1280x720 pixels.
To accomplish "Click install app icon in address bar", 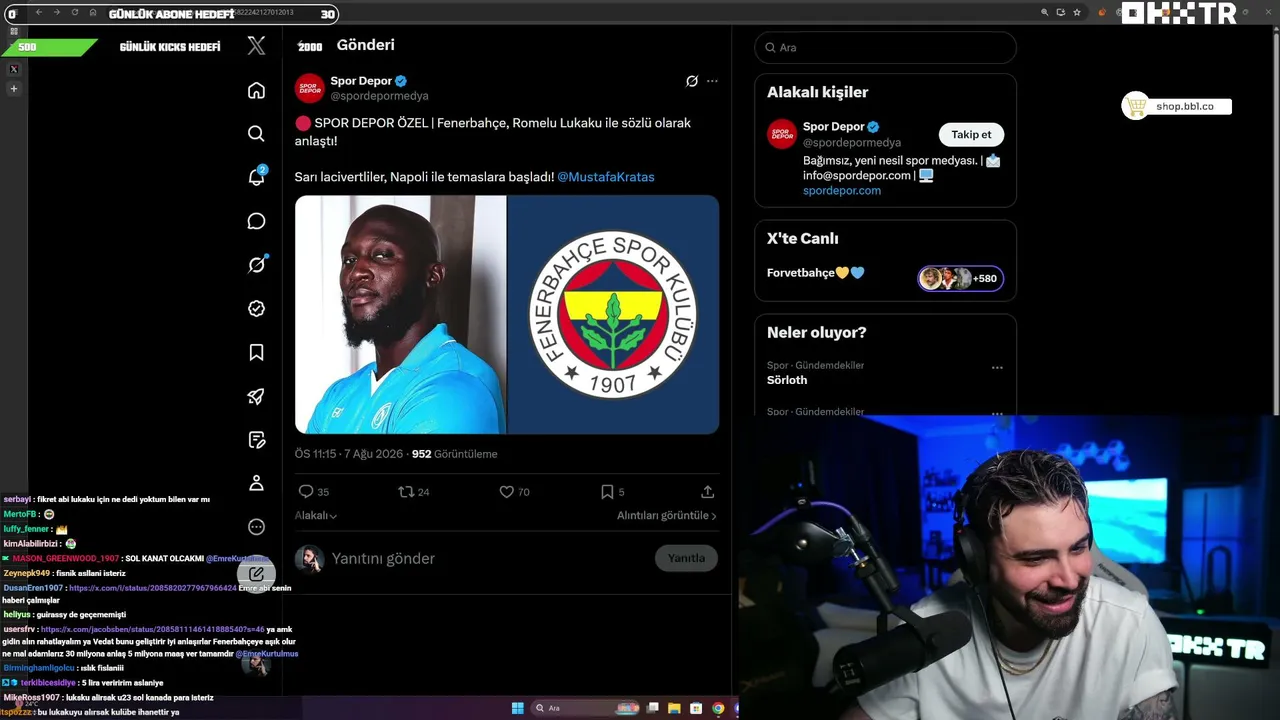I will [1061, 12].
